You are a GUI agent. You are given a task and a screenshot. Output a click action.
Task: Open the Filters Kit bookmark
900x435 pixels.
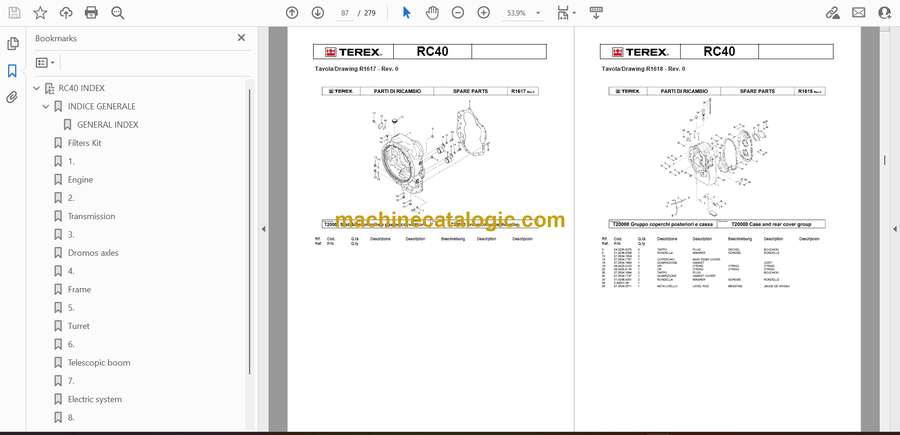point(84,143)
